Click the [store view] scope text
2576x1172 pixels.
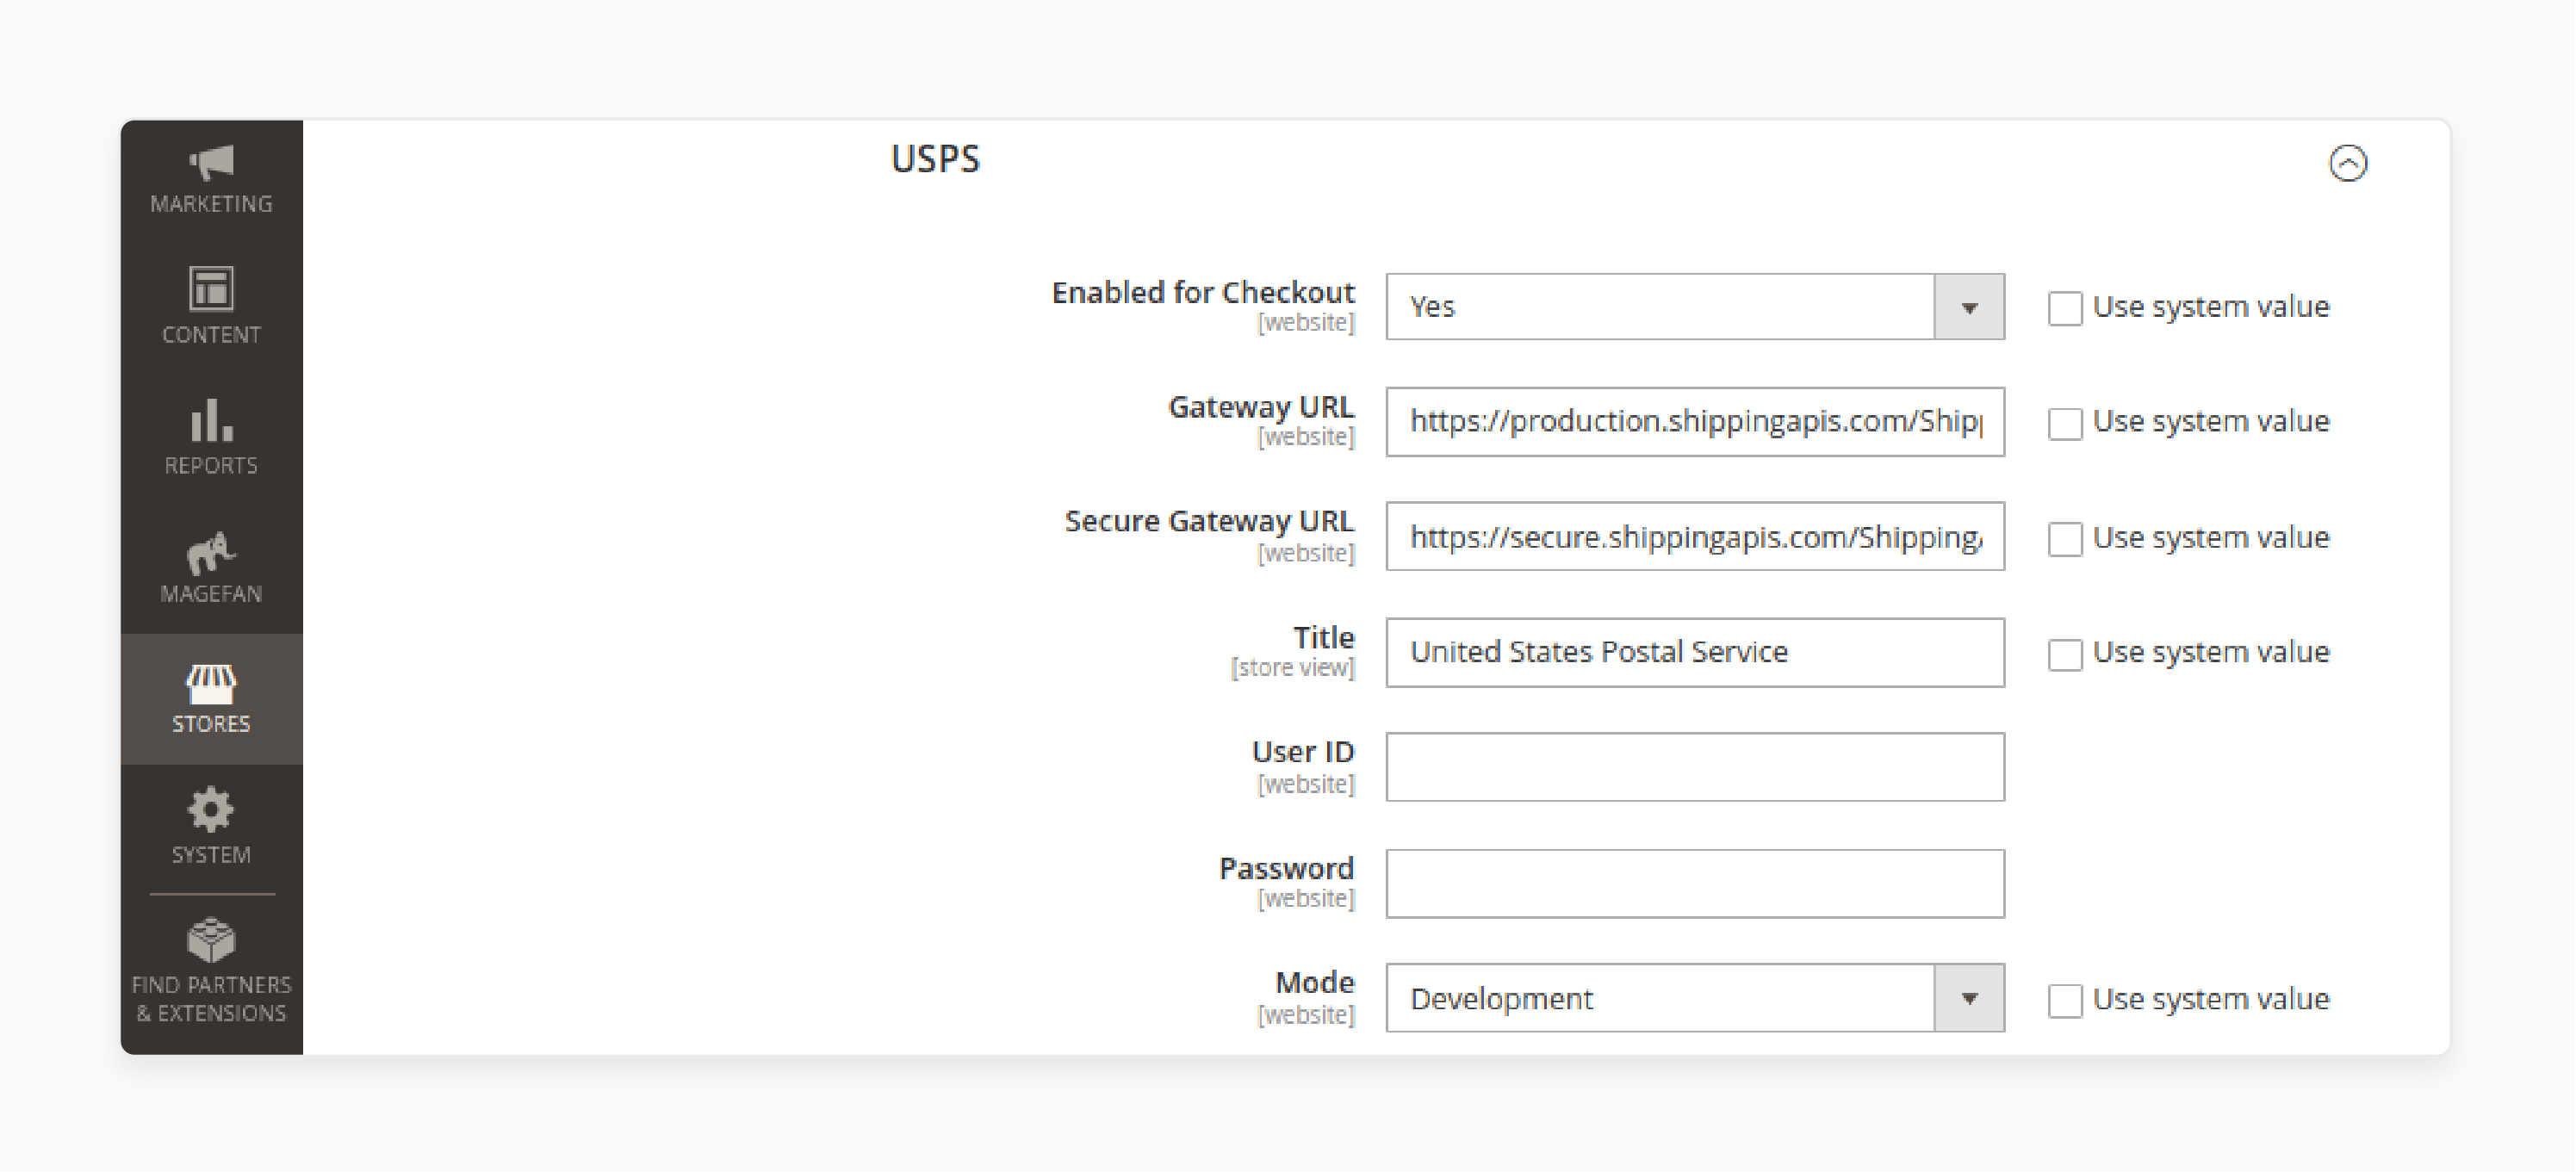pyautogui.click(x=1292, y=668)
